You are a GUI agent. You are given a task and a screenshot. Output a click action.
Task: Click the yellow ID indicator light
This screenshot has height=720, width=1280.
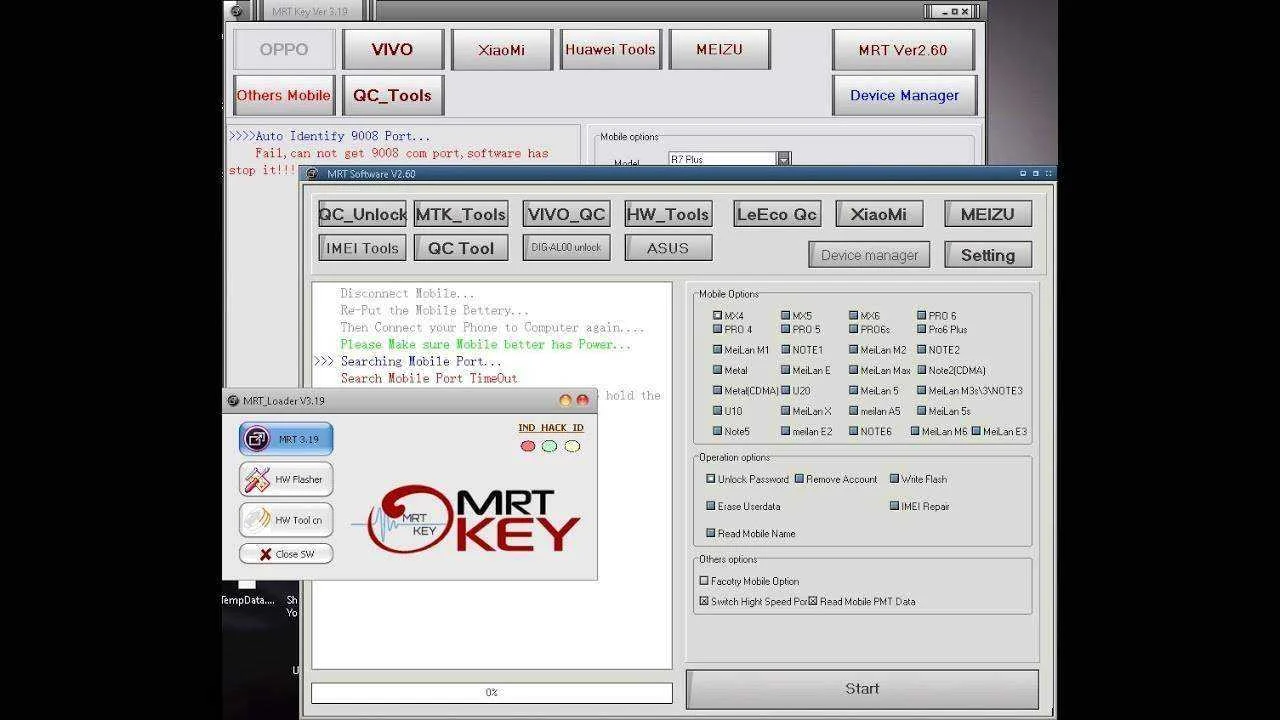point(572,446)
